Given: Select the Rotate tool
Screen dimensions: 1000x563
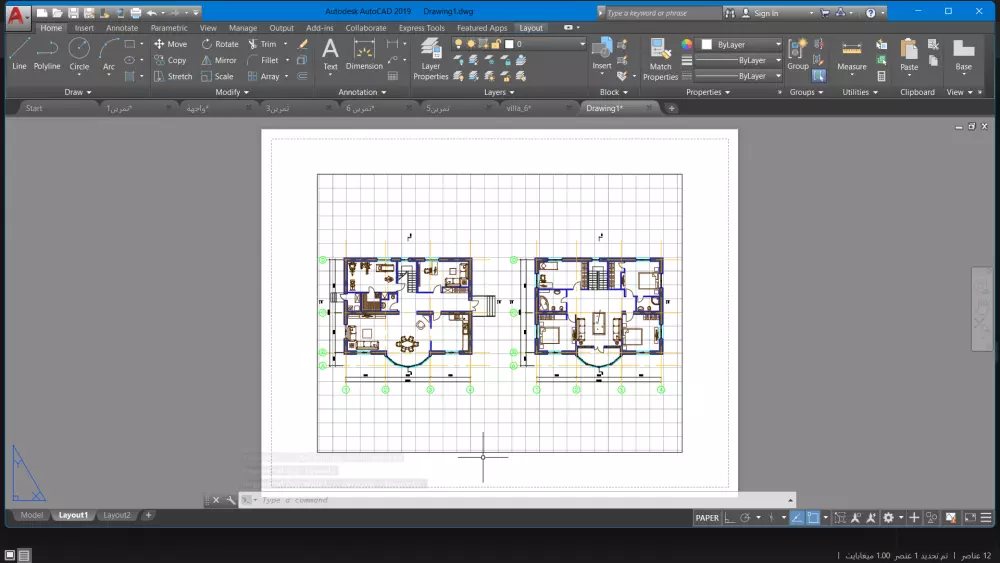Looking at the screenshot, I should [x=220, y=44].
